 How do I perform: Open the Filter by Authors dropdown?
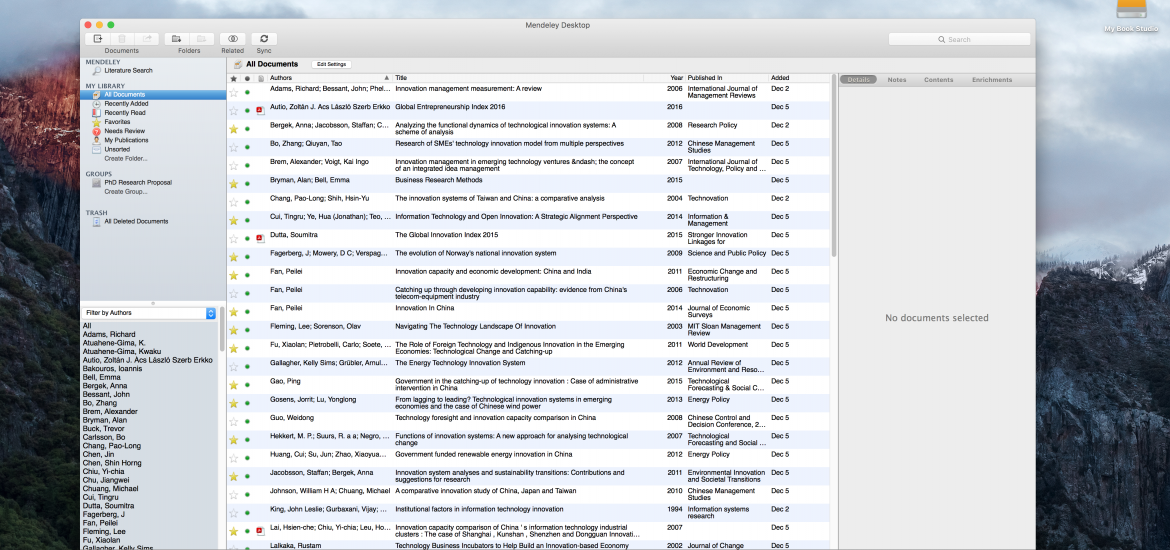pos(150,313)
